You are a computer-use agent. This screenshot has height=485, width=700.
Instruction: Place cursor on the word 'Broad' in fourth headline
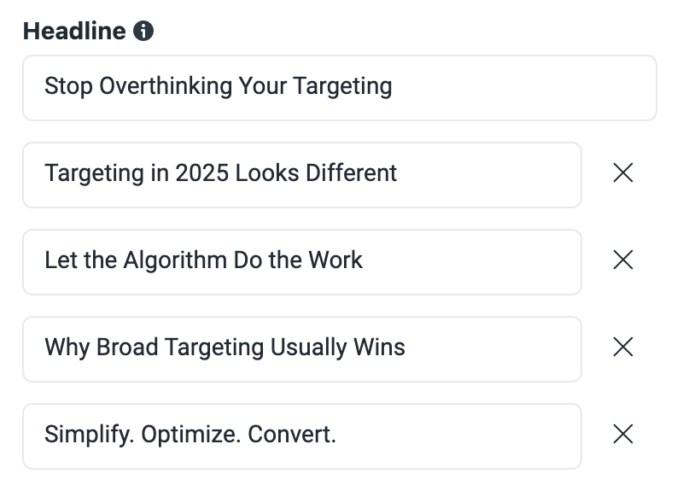click(x=127, y=347)
